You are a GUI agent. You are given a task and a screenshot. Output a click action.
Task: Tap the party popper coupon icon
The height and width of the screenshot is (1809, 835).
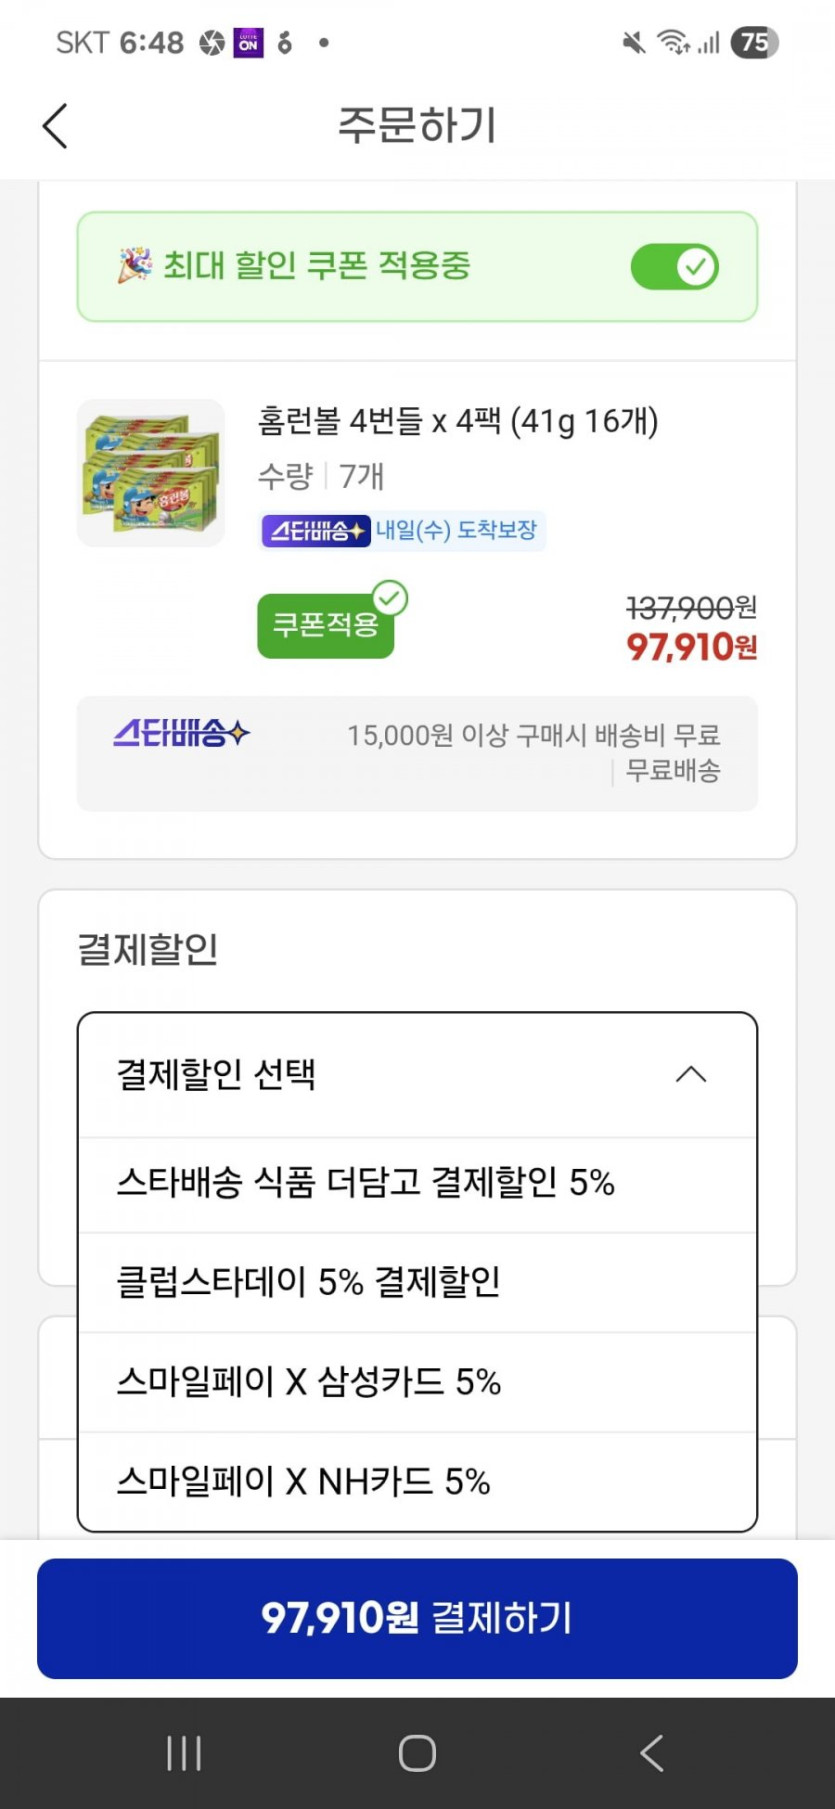click(135, 266)
